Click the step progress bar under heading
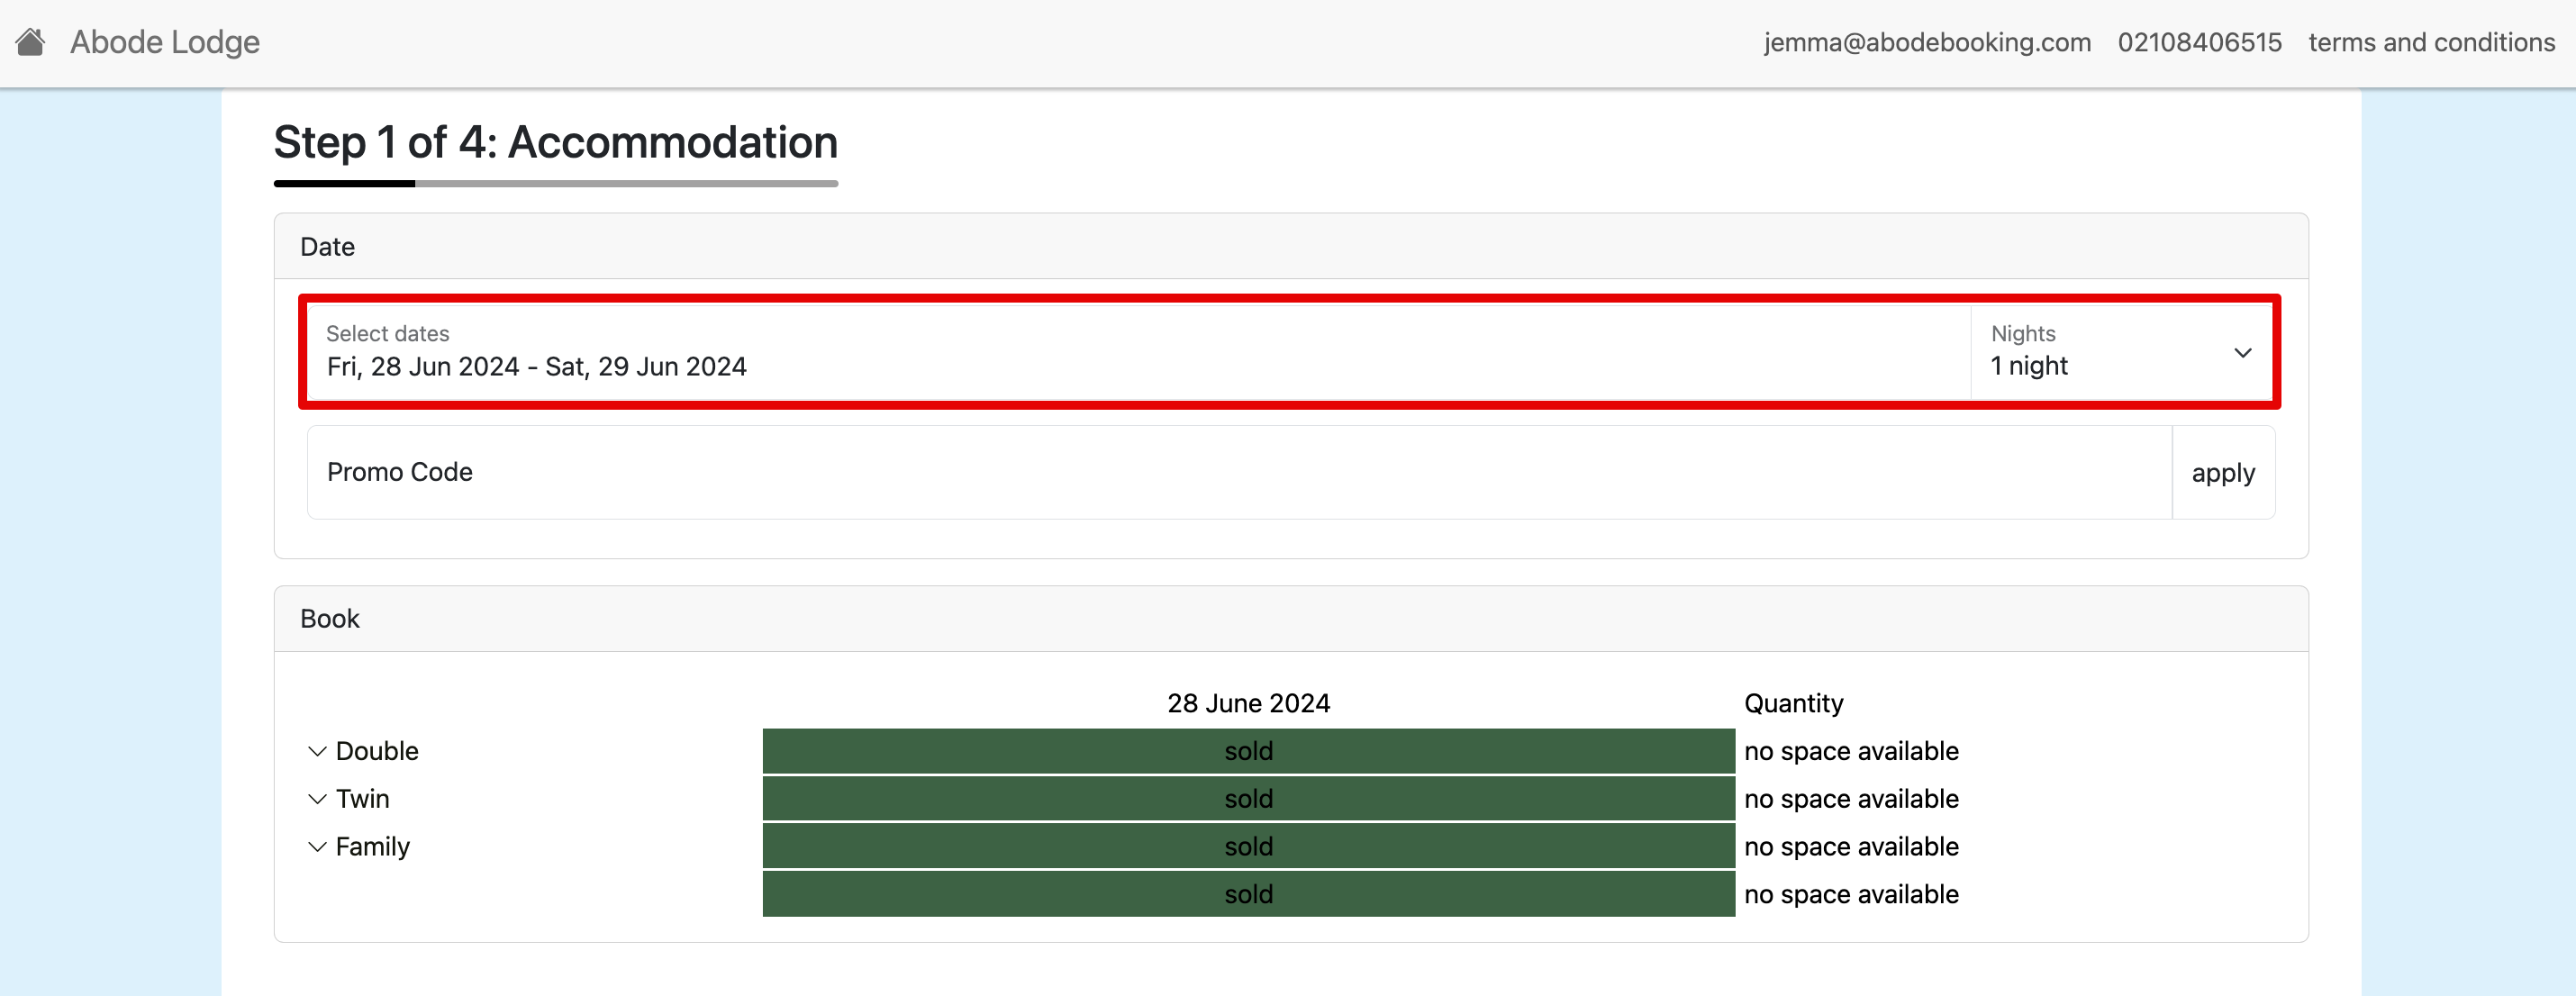2576x996 pixels. pos(555,184)
